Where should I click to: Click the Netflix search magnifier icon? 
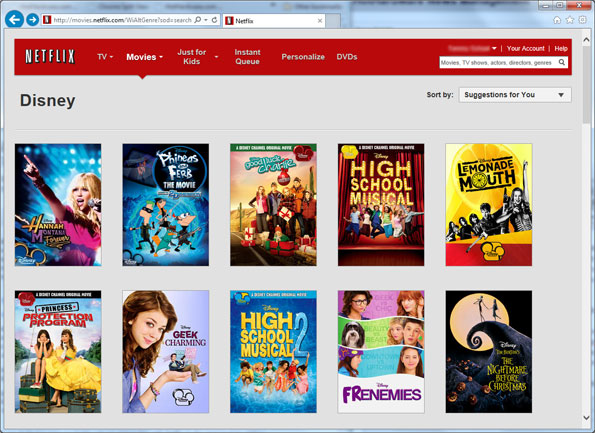(562, 62)
